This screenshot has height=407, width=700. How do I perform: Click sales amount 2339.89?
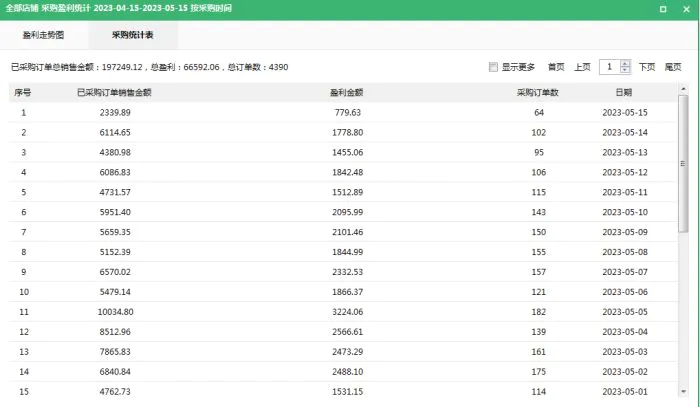point(115,112)
